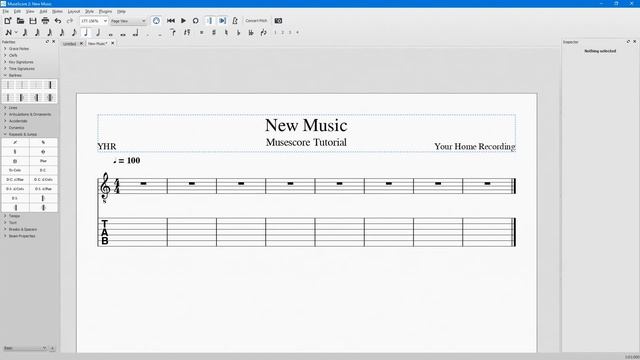Close the New Music tab
Viewport: 640px width, 360px height.
point(113,43)
